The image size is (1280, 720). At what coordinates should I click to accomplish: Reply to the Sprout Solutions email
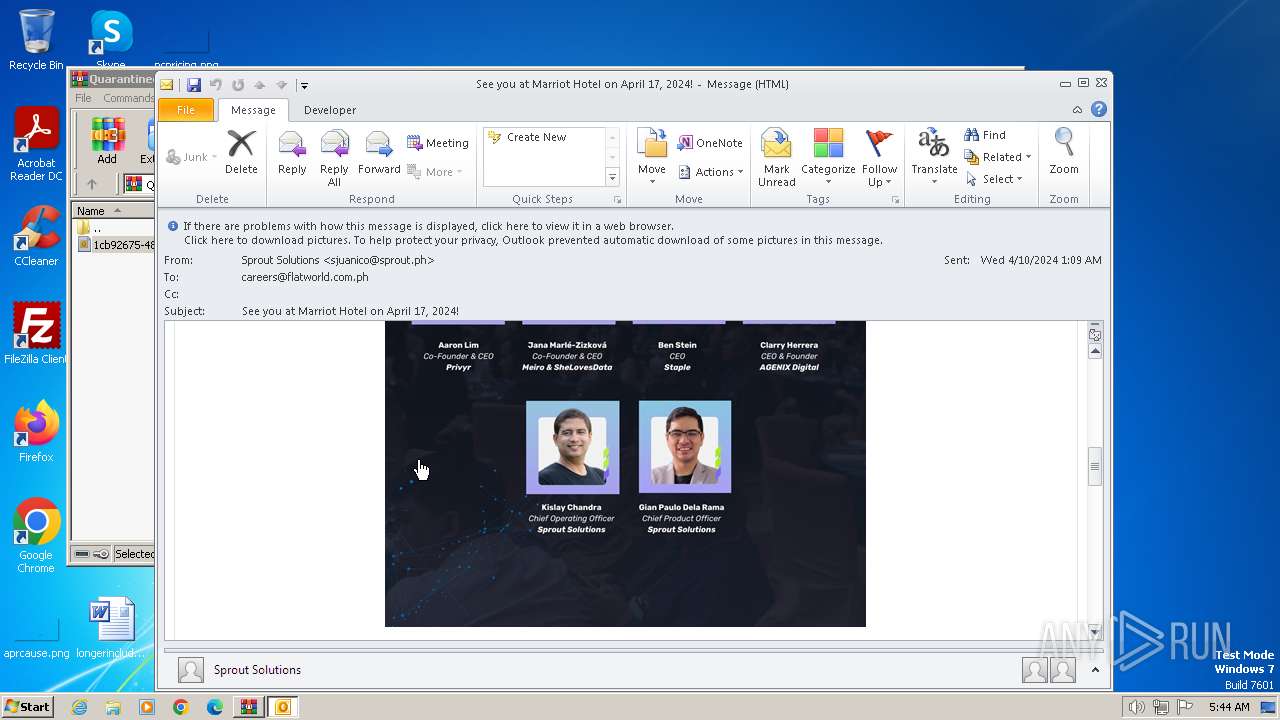point(292,152)
